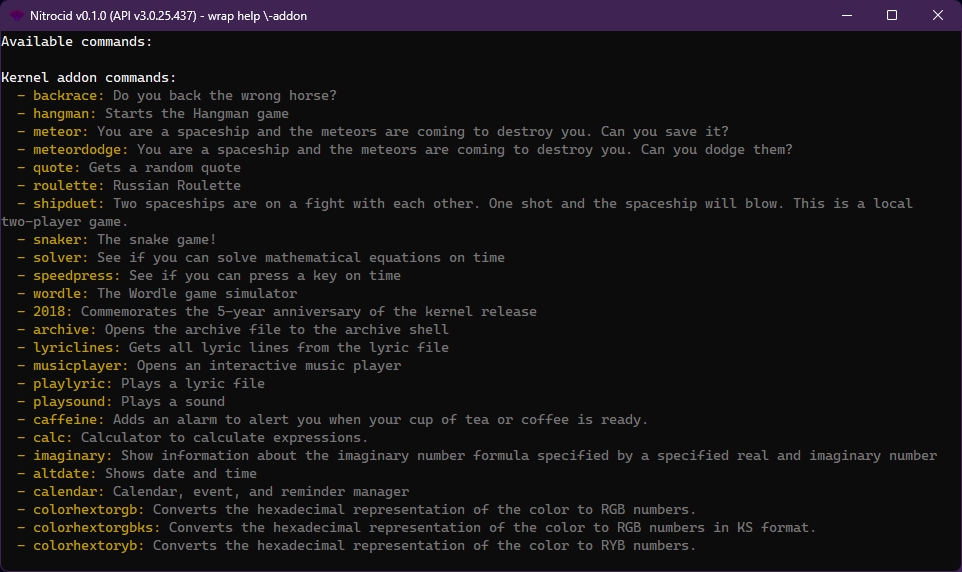Click the 'Kernel addon commands:' heading
Image resolution: width=962 pixels, height=572 pixels.
[x=89, y=78]
